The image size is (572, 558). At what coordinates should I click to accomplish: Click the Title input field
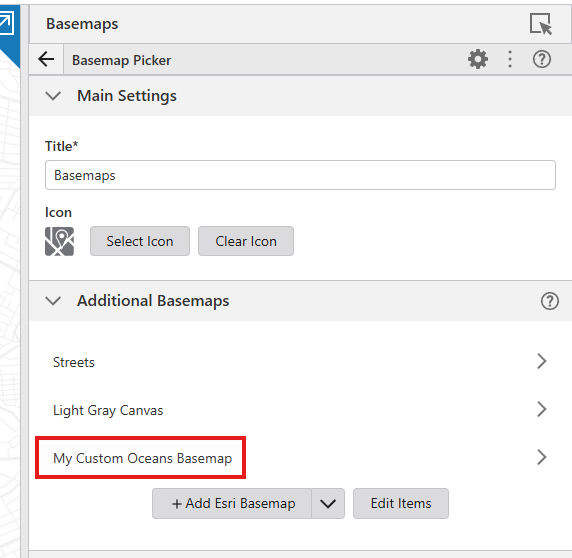[x=300, y=175]
